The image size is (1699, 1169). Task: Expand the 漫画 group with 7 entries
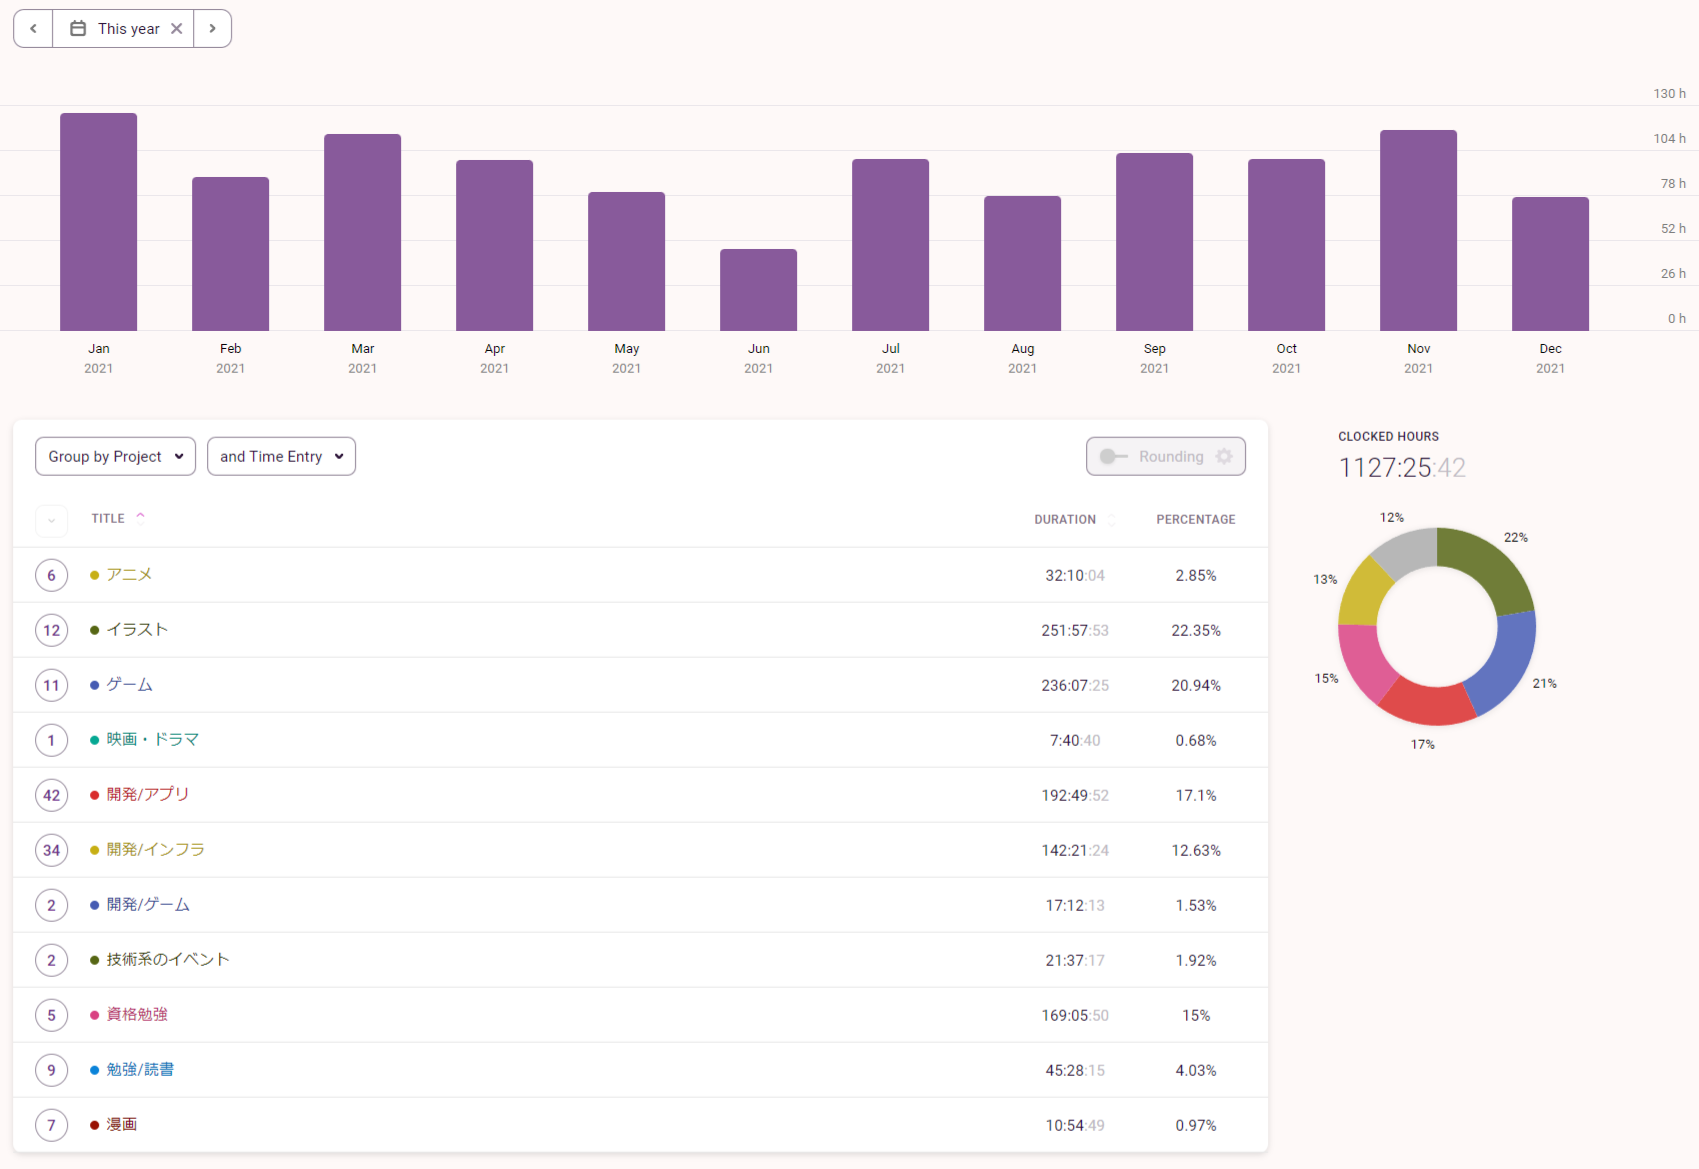coord(52,1125)
